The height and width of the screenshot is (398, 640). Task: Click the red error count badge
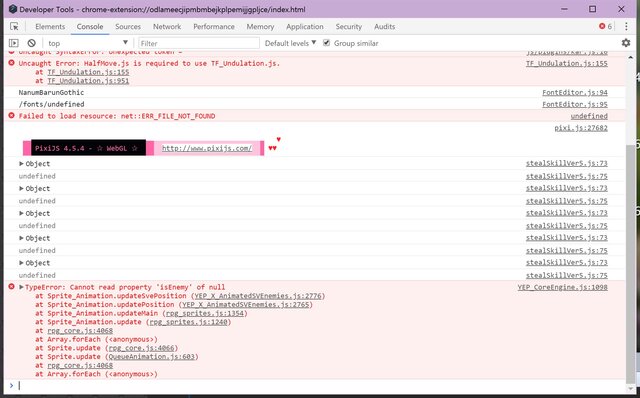tap(605, 26)
